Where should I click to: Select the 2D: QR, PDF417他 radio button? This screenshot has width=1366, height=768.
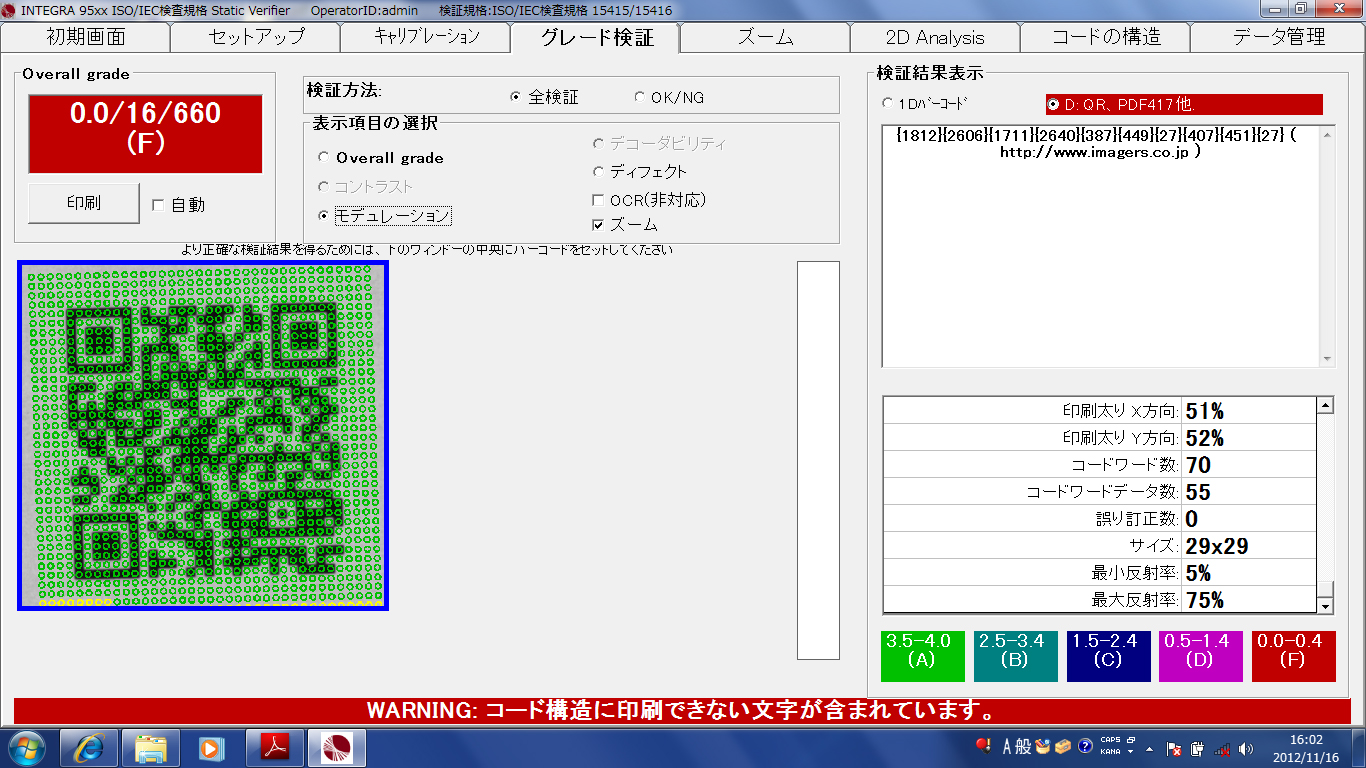click(x=1053, y=104)
